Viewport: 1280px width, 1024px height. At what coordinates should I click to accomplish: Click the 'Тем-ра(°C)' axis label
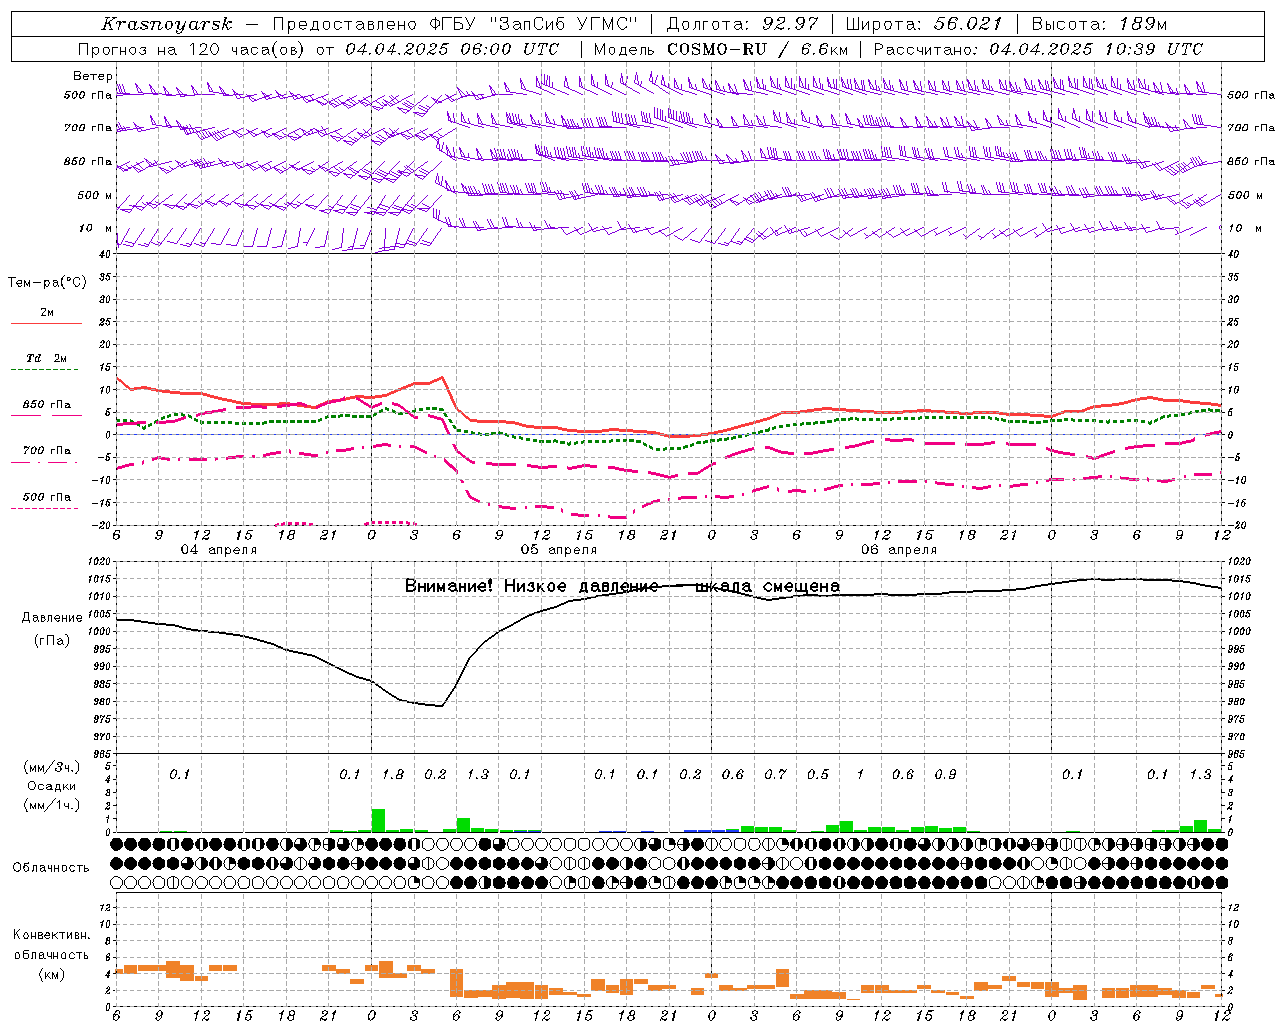[x=47, y=283]
